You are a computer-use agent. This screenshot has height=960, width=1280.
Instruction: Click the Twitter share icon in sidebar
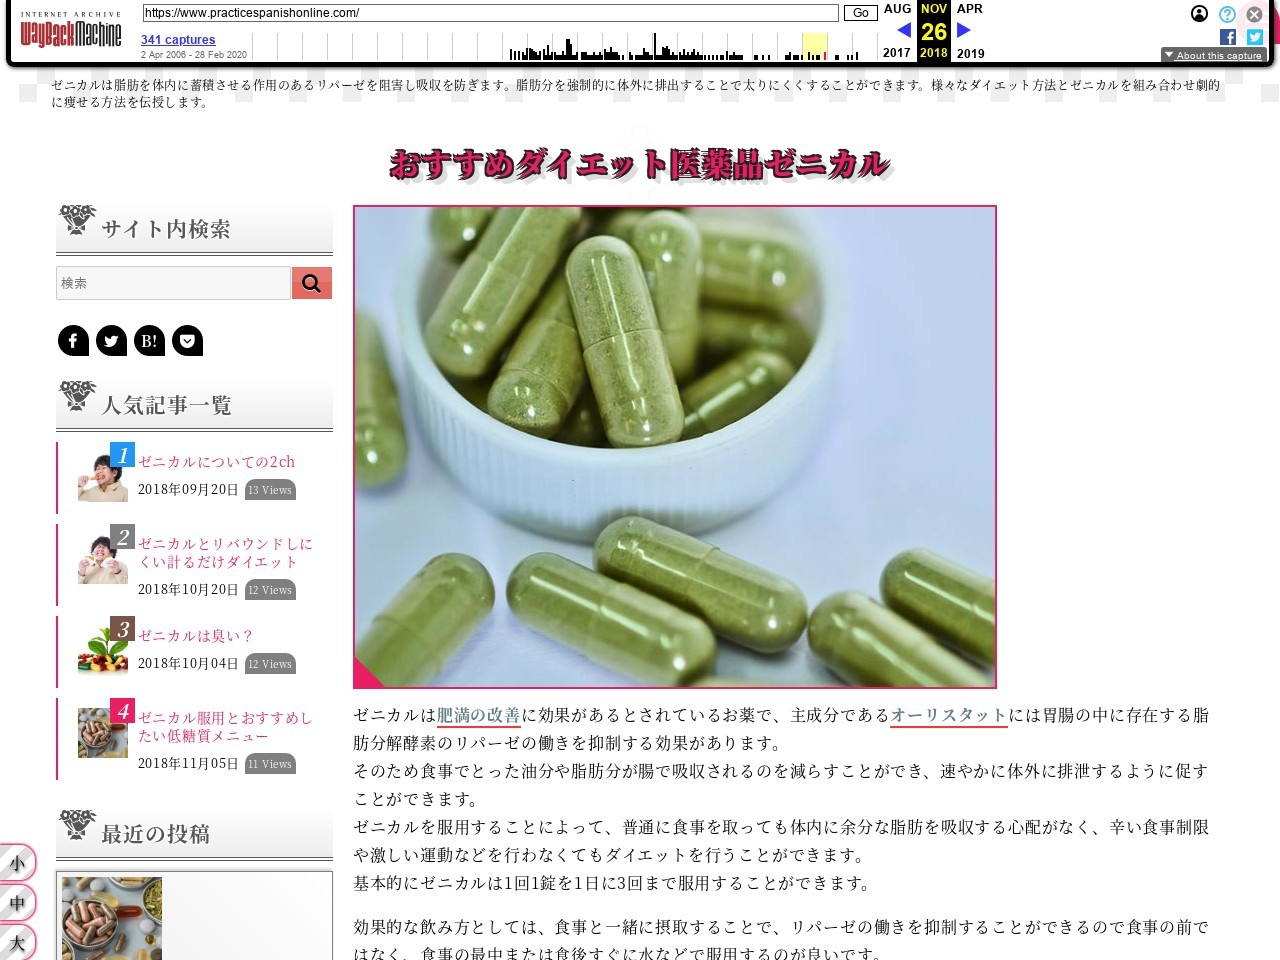pyautogui.click(x=111, y=341)
